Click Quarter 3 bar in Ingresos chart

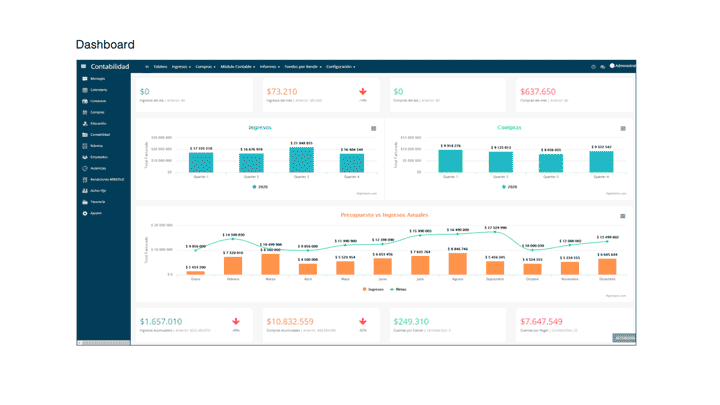point(301,160)
